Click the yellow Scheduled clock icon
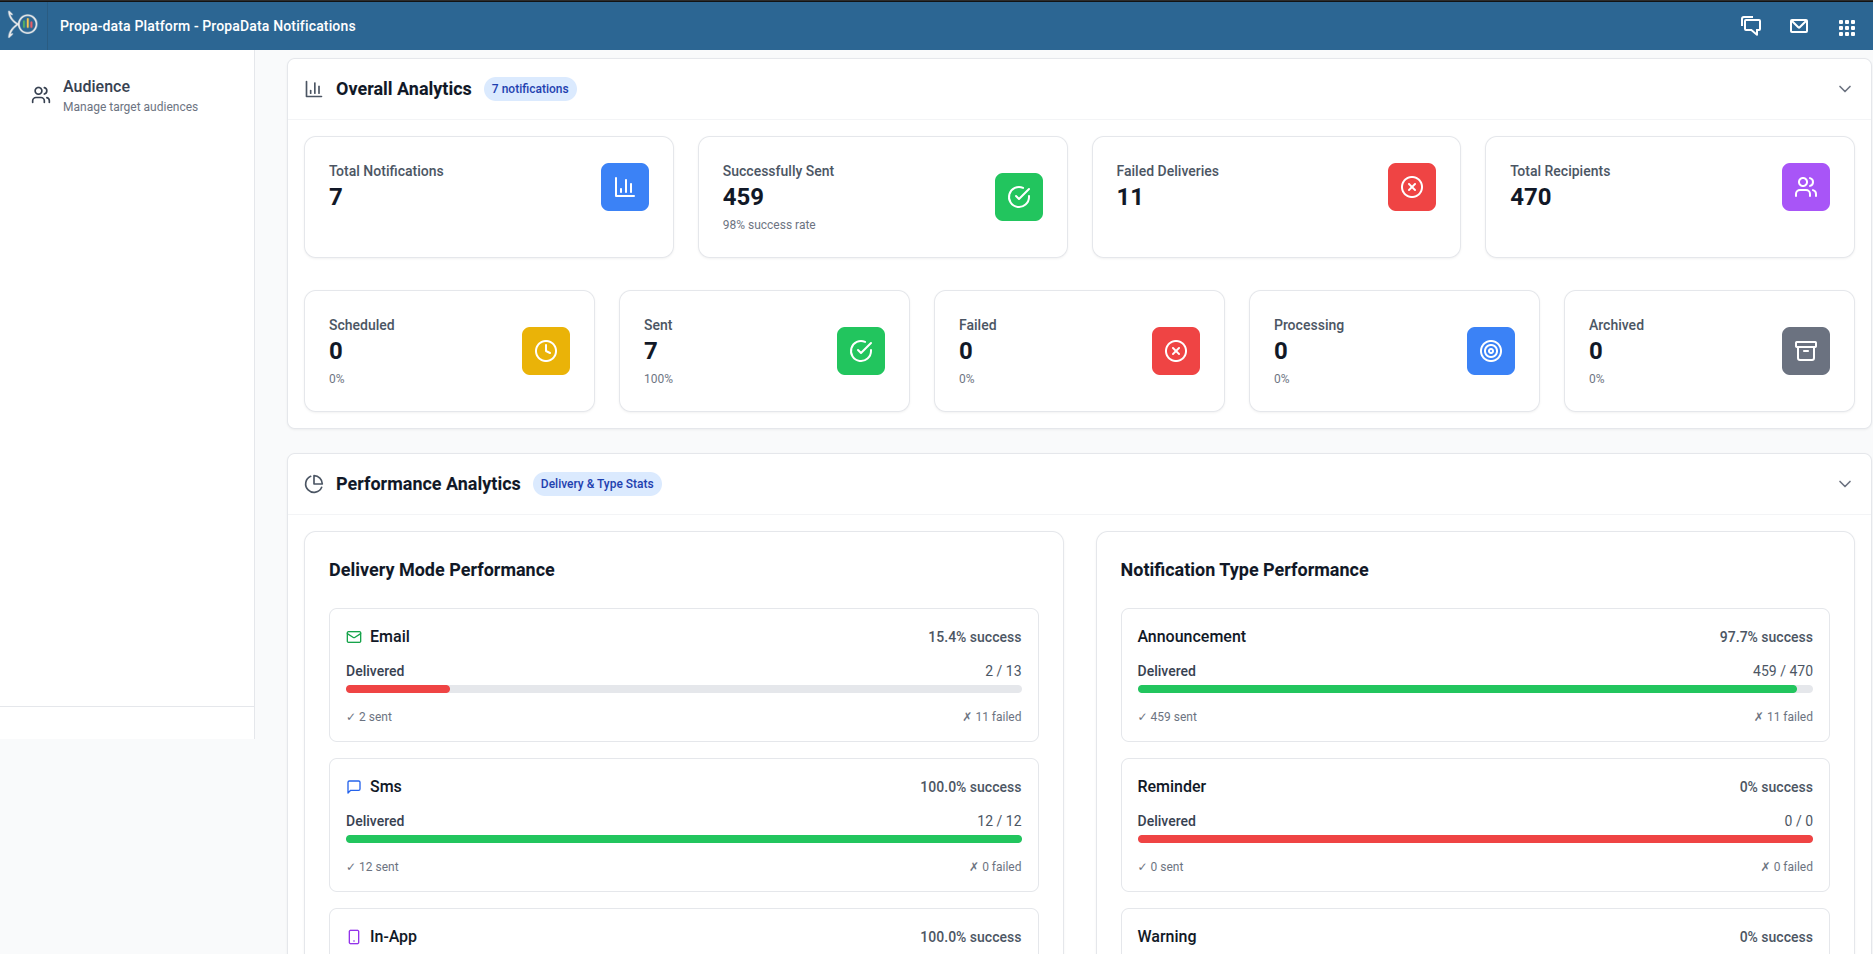 click(545, 351)
